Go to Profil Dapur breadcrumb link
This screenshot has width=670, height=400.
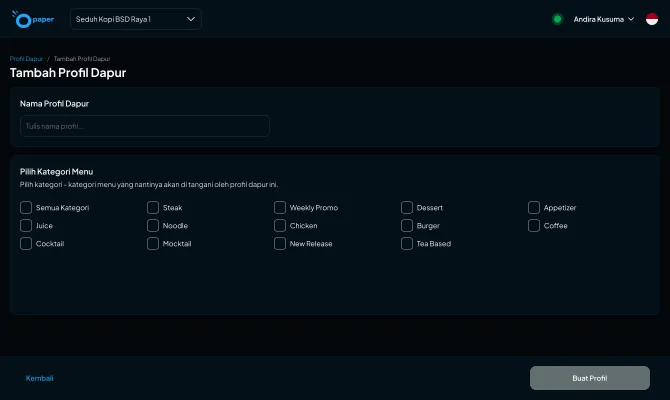tap(26, 59)
